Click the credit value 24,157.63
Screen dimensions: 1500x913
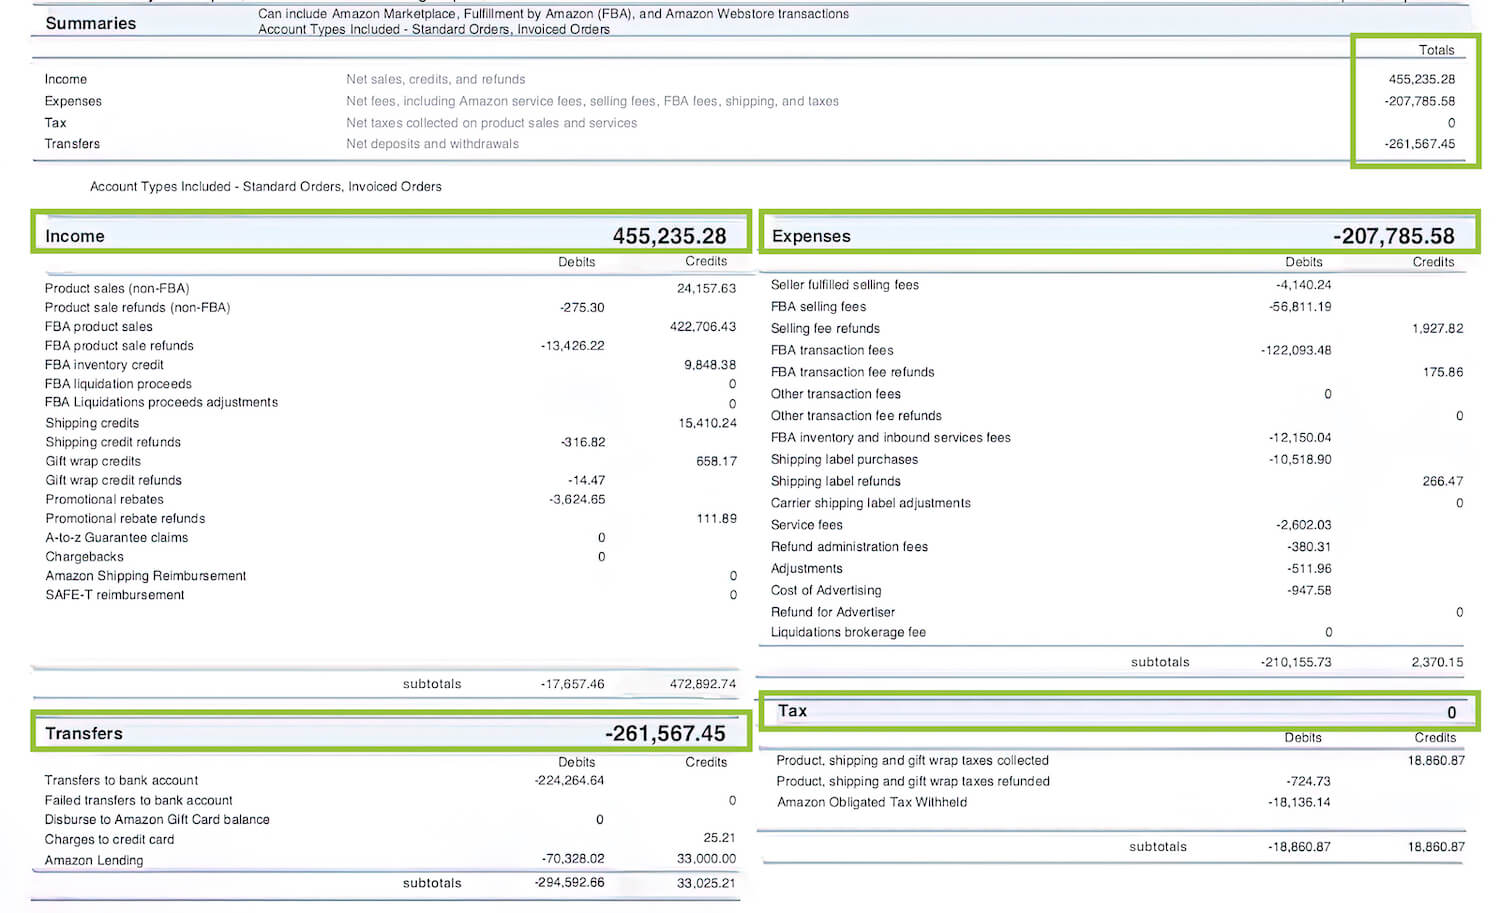pos(706,288)
